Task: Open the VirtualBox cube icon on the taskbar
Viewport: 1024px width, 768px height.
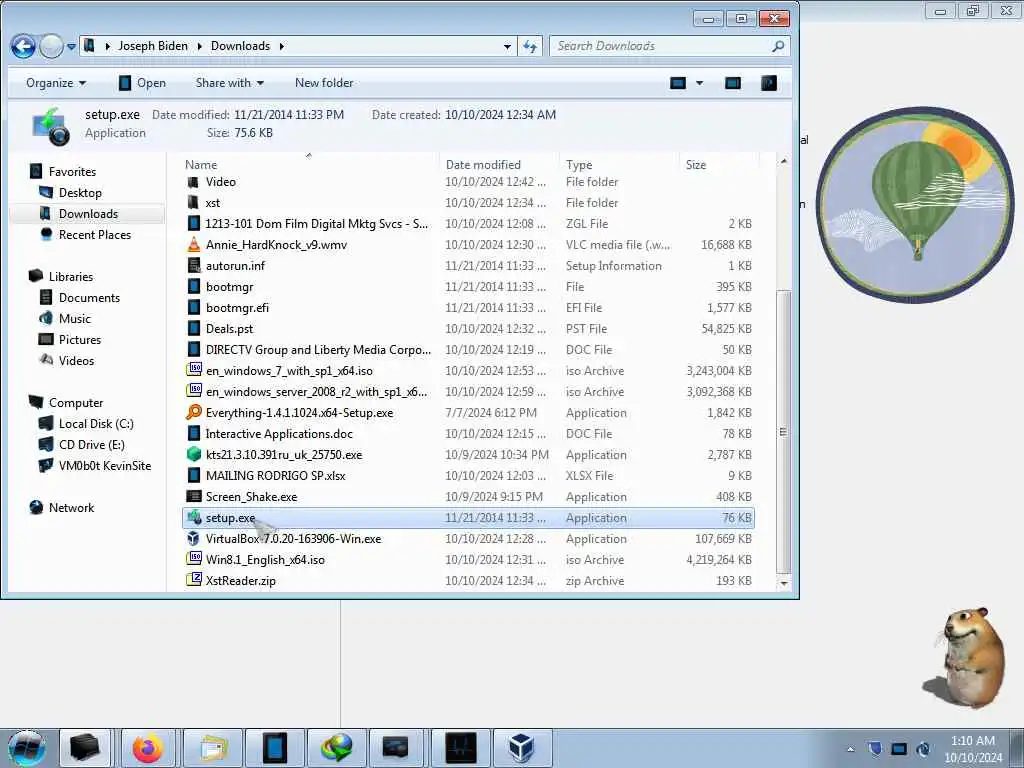Action: pos(521,748)
